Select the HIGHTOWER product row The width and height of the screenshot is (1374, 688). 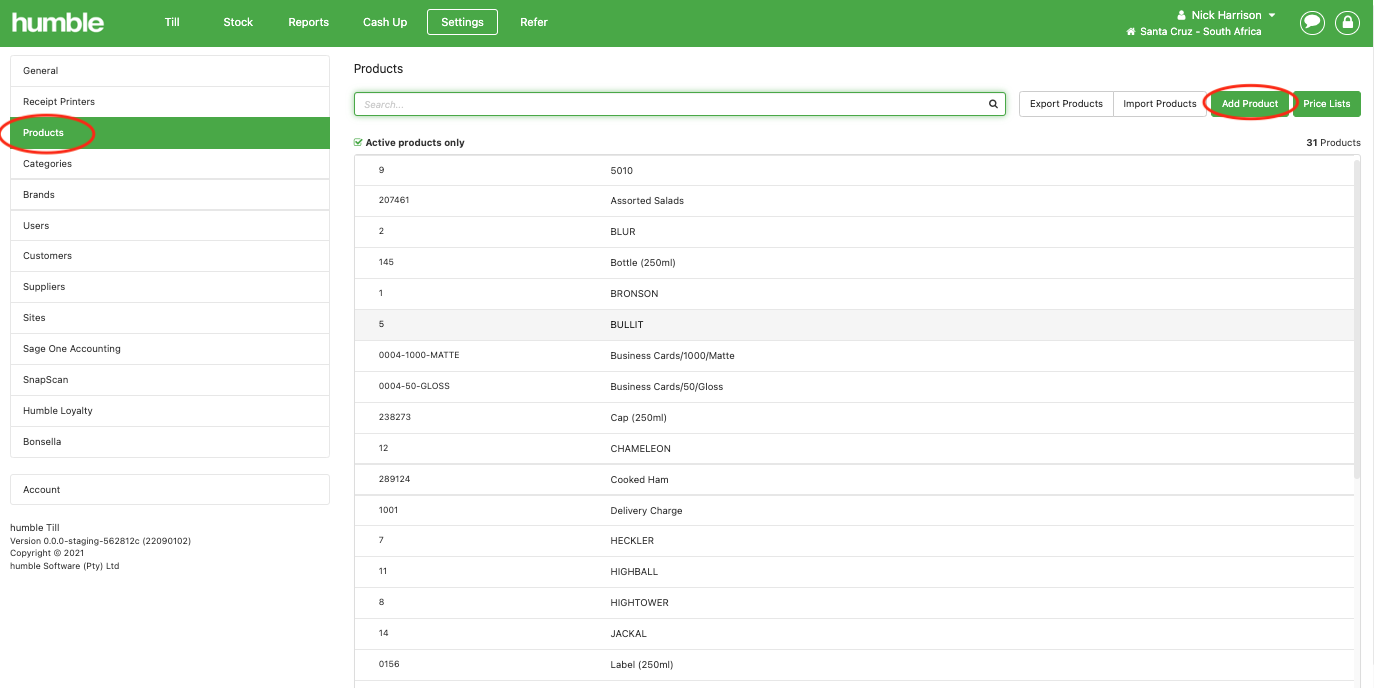coord(854,603)
